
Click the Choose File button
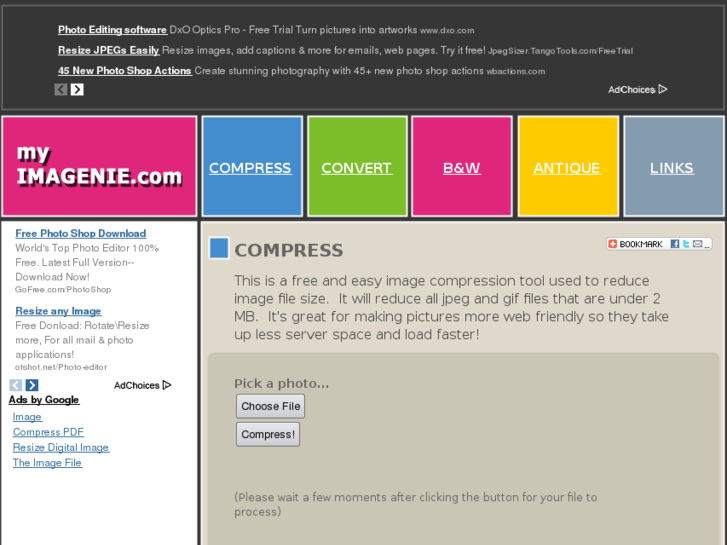pyautogui.click(x=270, y=406)
